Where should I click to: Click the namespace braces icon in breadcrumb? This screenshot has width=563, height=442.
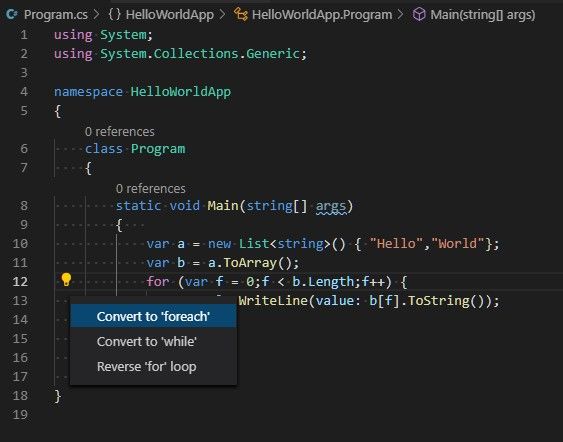coord(115,14)
